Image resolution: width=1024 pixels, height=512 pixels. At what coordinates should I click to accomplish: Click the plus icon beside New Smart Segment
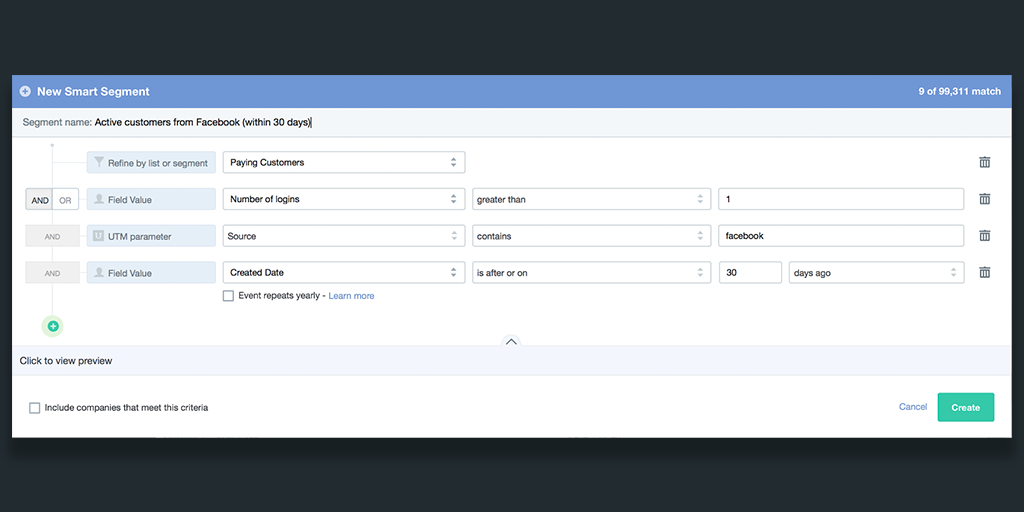[25, 91]
